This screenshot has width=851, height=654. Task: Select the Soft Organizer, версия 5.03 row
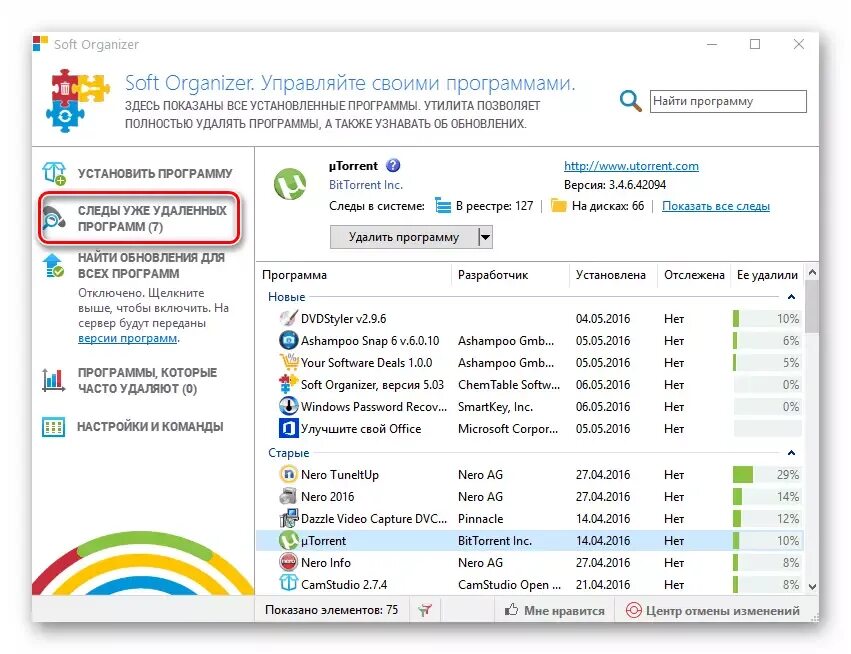click(531, 385)
